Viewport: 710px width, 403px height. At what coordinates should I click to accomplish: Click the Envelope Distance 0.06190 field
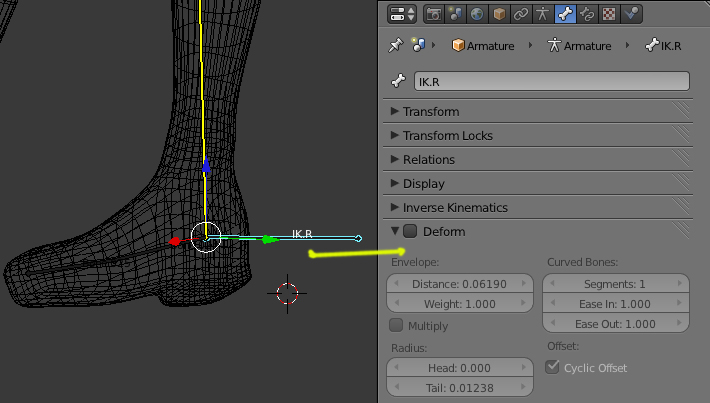click(460, 284)
